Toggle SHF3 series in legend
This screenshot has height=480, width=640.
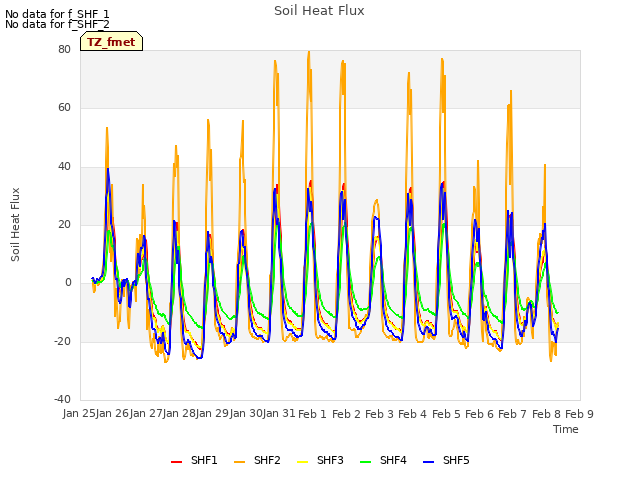[x=320, y=460]
